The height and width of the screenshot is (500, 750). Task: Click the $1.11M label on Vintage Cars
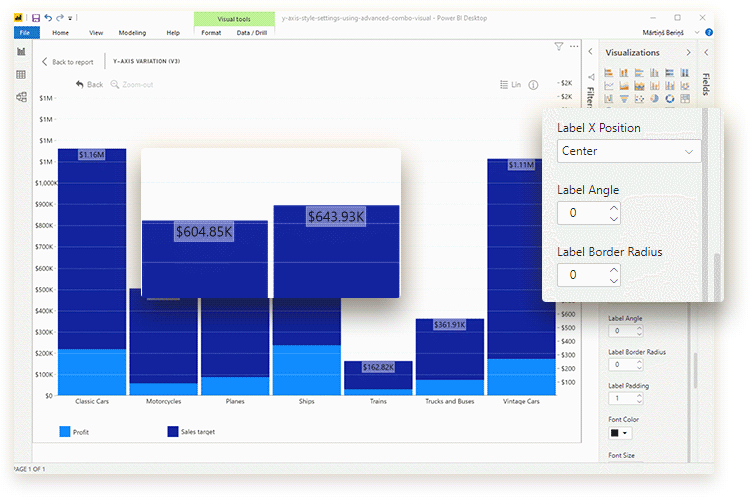[521, 165]
